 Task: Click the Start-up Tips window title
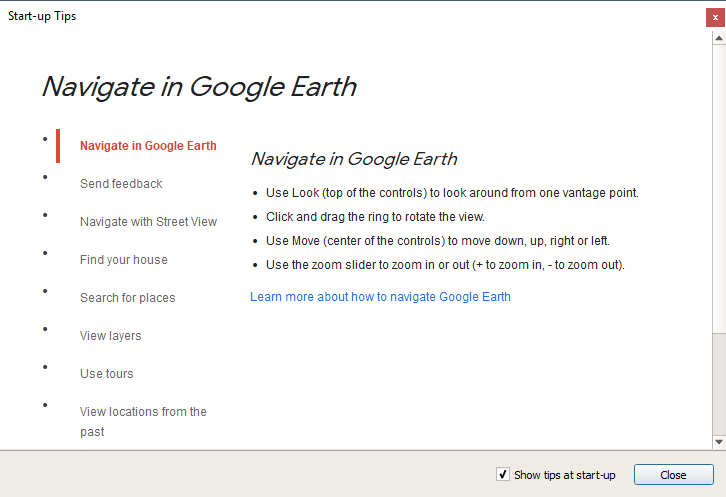[x=42, y=16]
